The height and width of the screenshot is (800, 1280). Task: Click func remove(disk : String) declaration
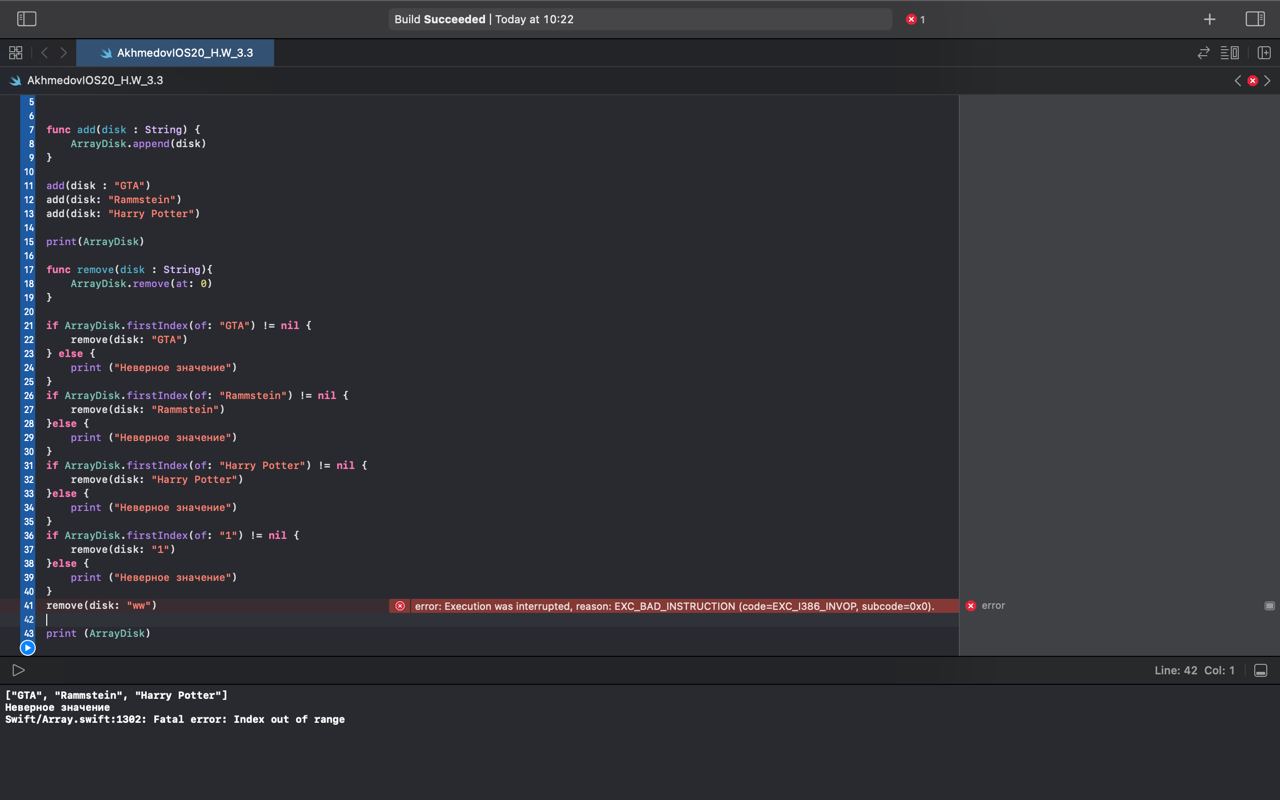pyautogui.click(x=129, y=270)
